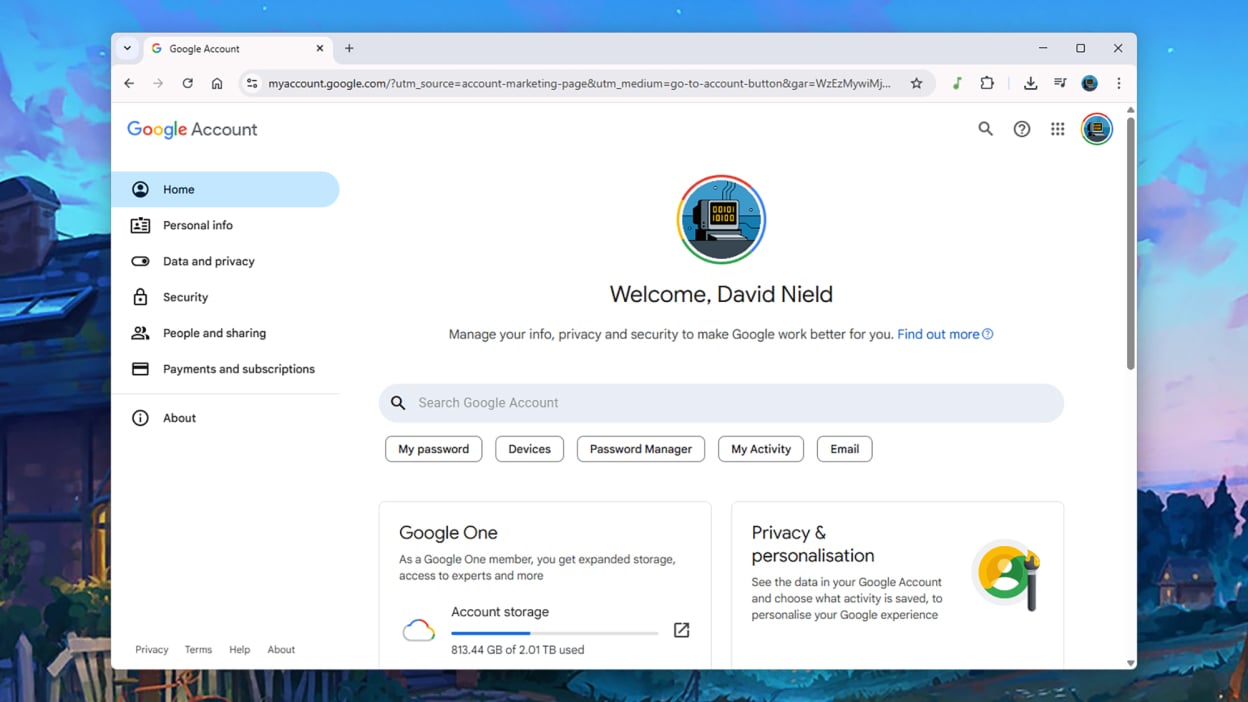This screenshot has height=702, width=1248.
Task: Open the Chrome extensions puzzle icon
Action: click(x=987, y=84)
